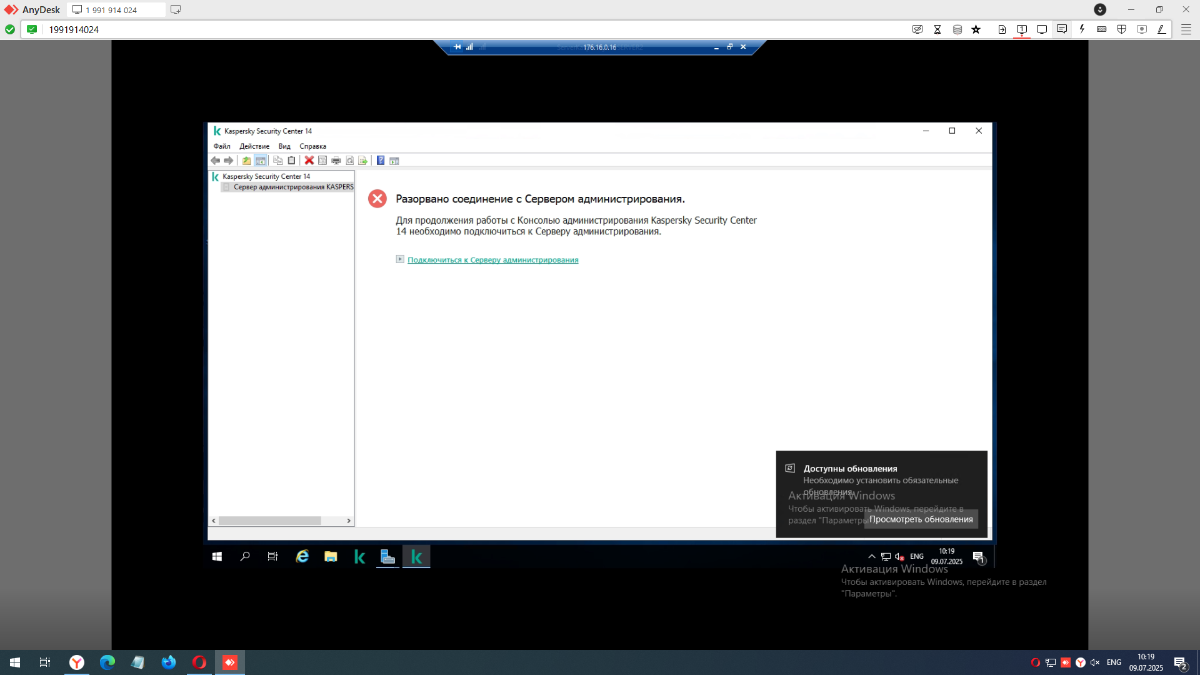
Task: Open the AnyDesk permissions shield icon
Action: (x=1122, y=30)
